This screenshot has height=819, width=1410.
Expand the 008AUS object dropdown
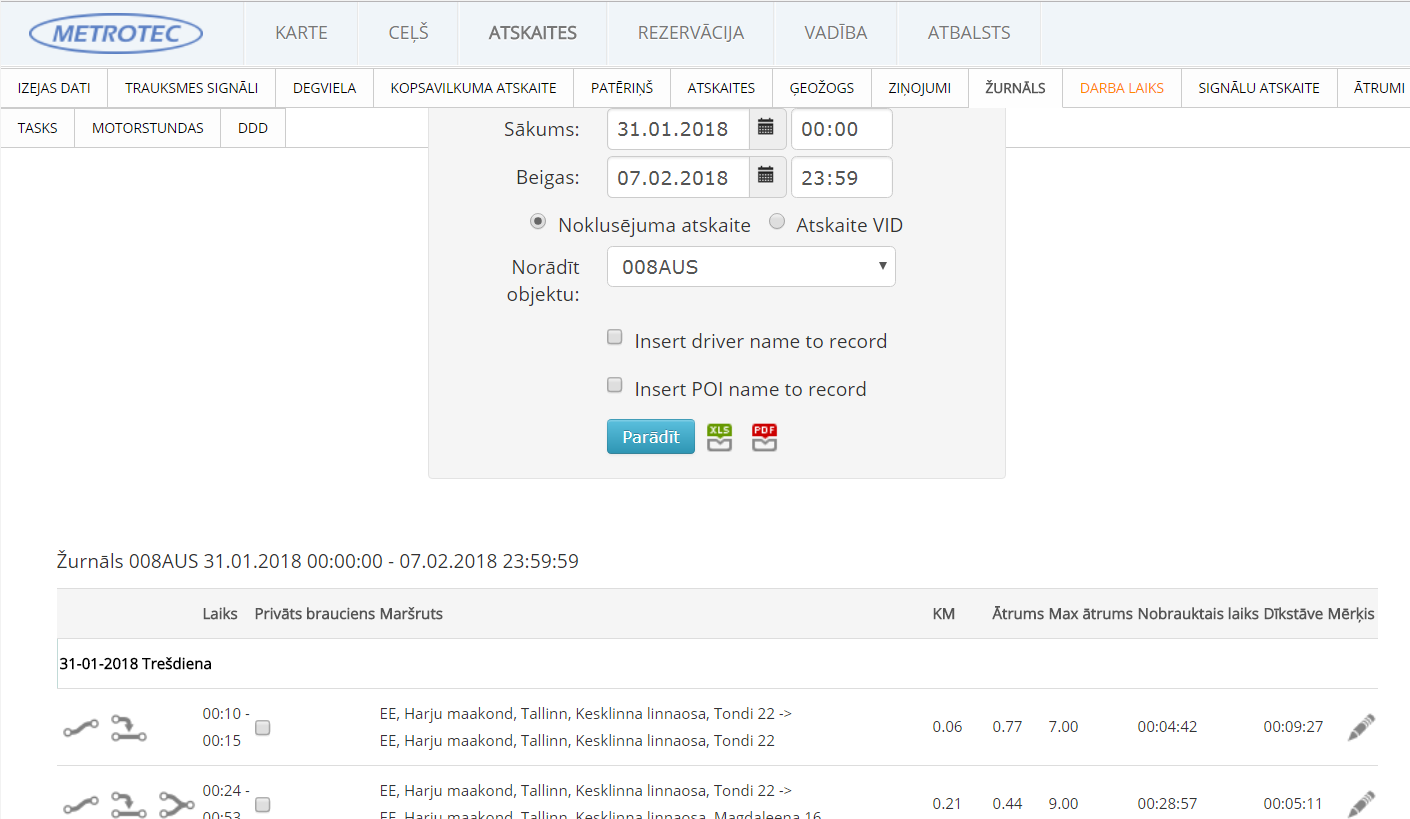751,267
